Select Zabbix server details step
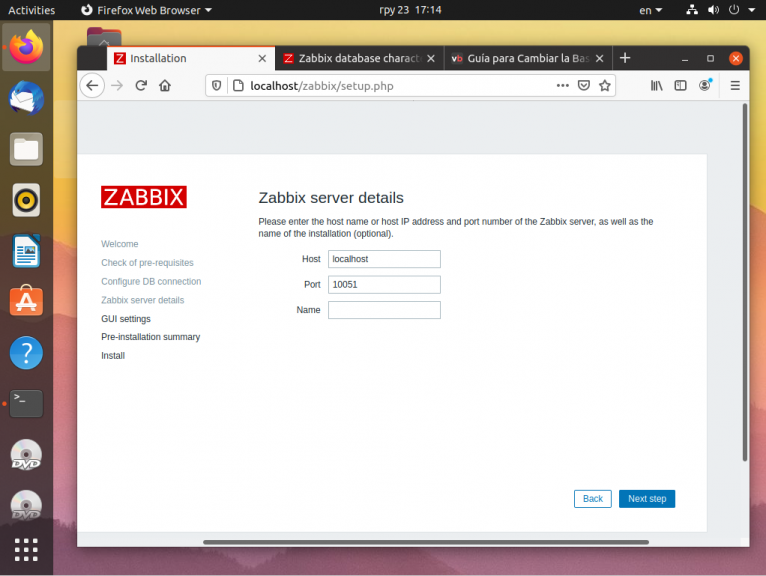Screen dimensions: 766x576 (x=143, y=300)
